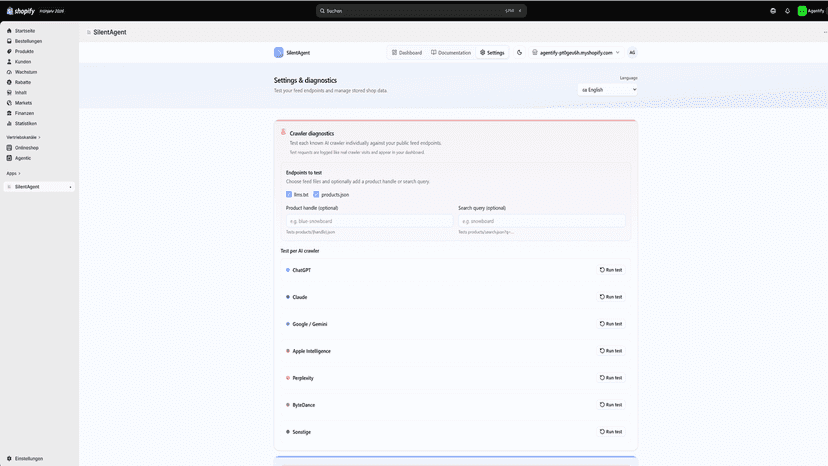
Task: Expand Apps section in sidebar
Action: pos(13,173)
